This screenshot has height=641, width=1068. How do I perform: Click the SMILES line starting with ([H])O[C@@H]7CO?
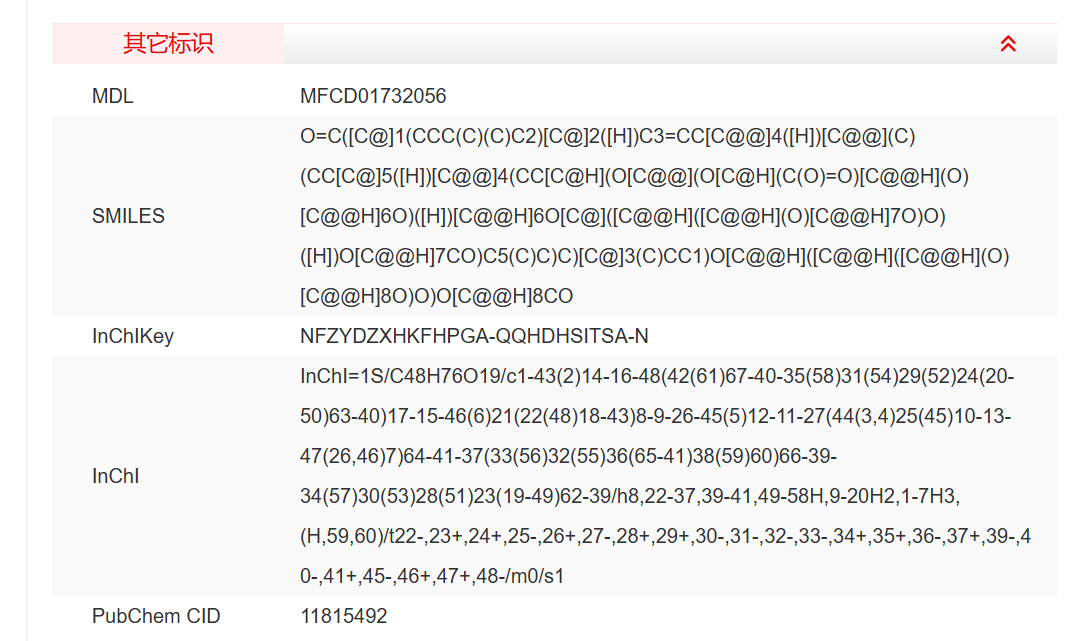click(654, 257)
